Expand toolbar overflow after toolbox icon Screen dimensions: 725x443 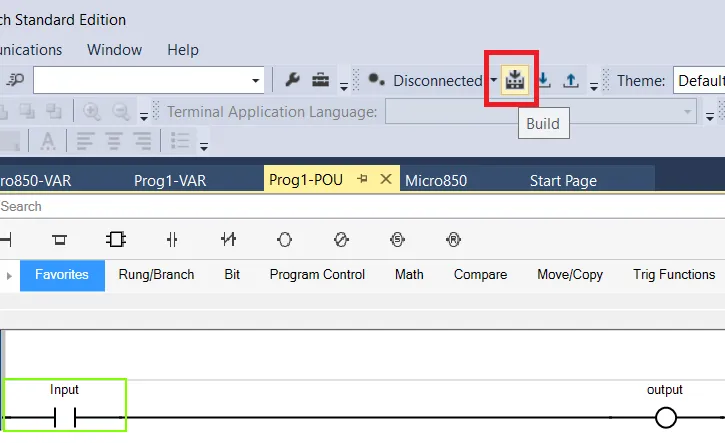[x=344, y=86]
